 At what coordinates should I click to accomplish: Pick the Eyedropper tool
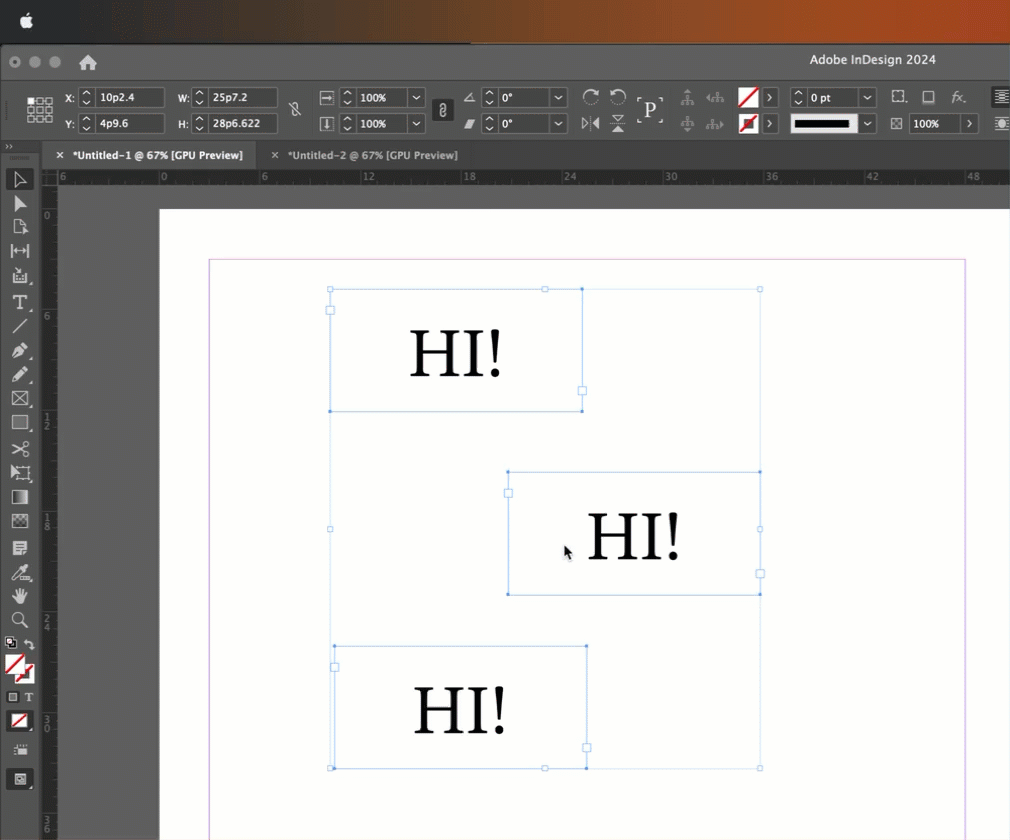[20, 572]
